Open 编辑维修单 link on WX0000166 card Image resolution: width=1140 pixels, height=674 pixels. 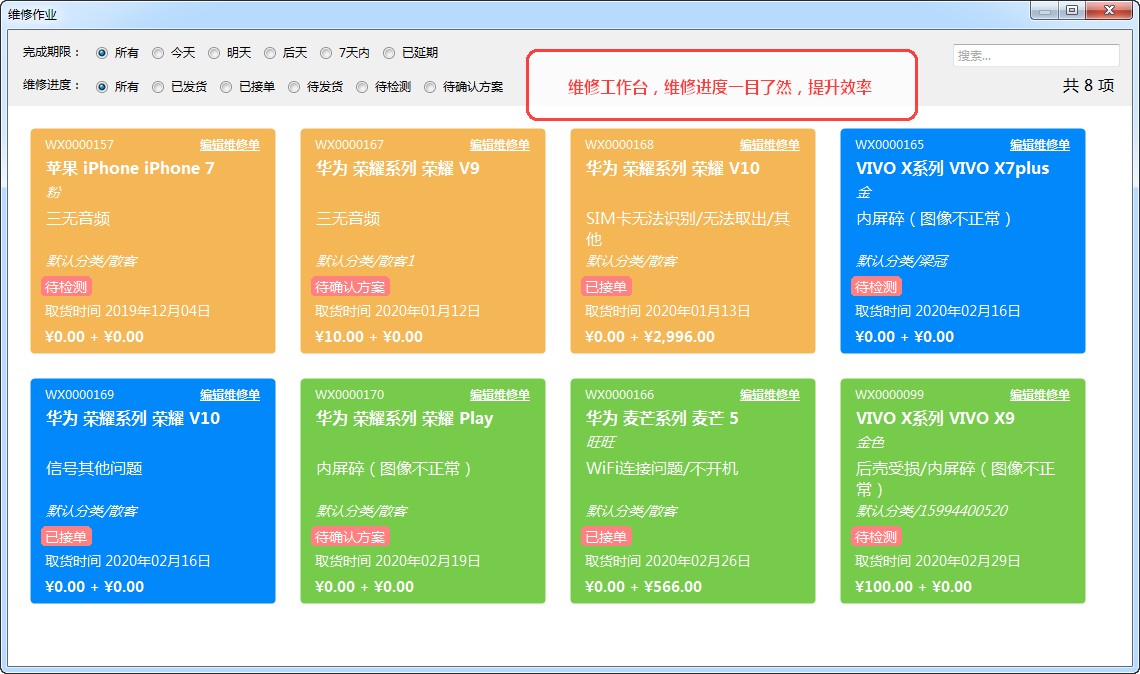(770, 395)
